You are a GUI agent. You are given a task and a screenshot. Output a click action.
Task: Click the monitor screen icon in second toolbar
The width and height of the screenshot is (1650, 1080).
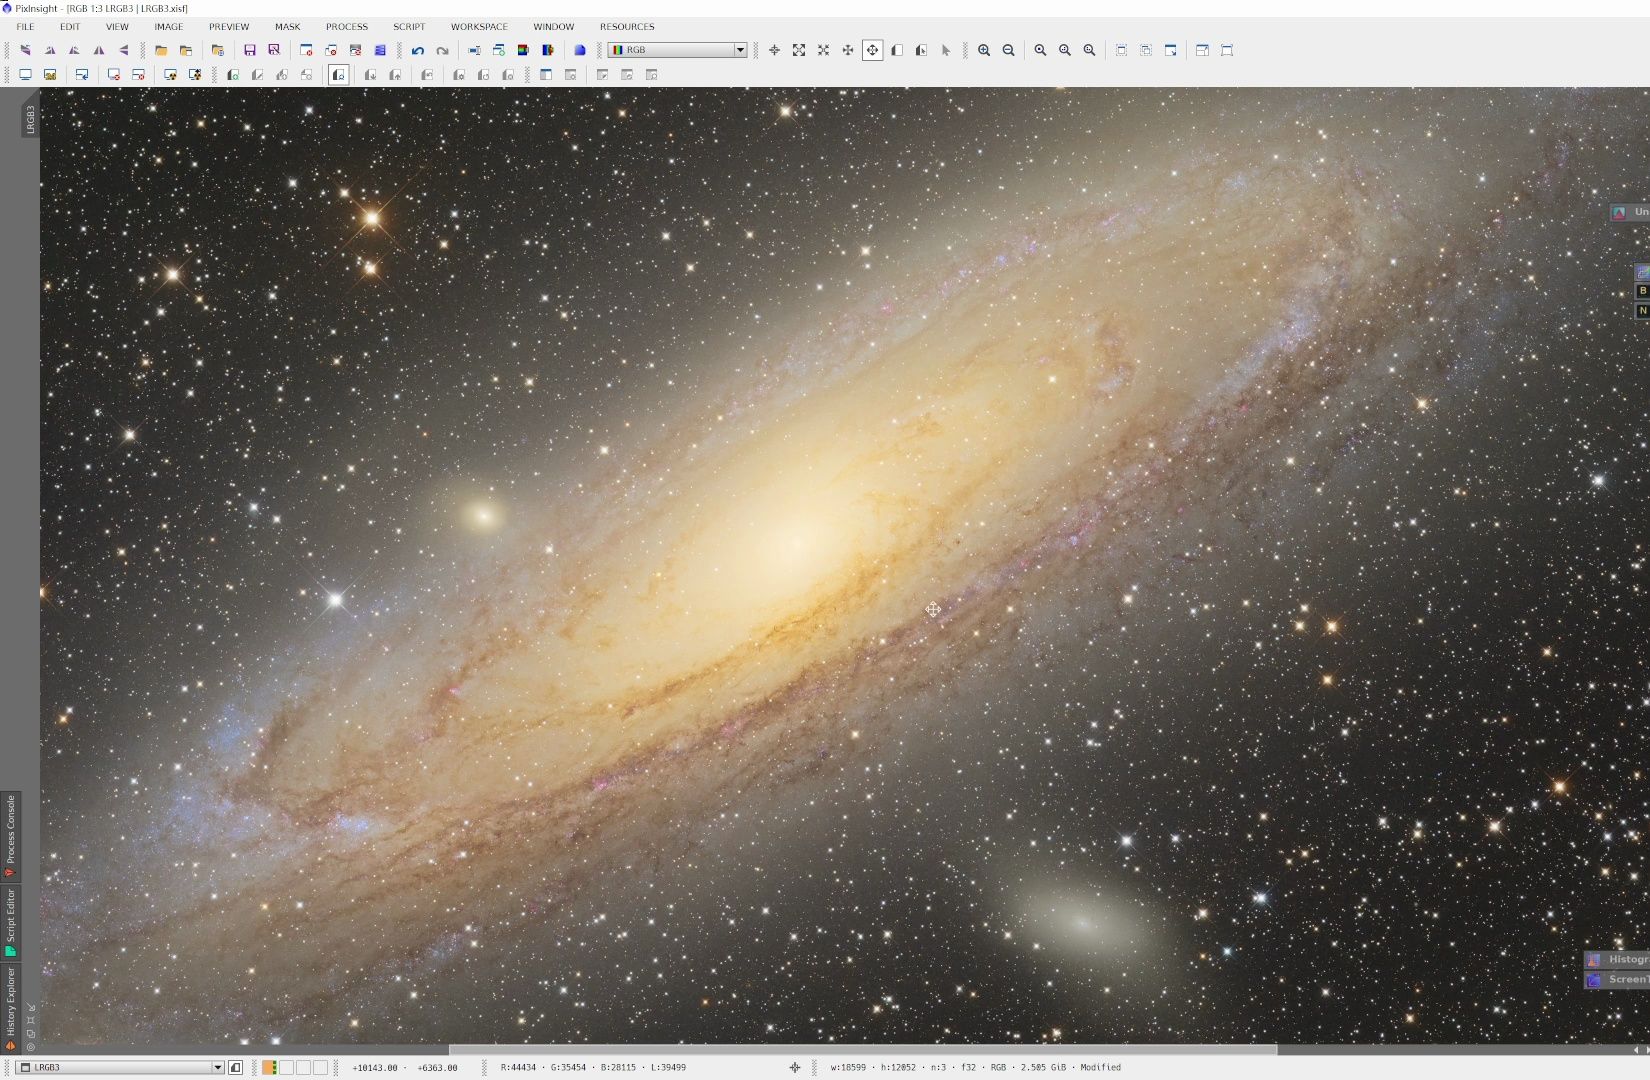point(25,75)
